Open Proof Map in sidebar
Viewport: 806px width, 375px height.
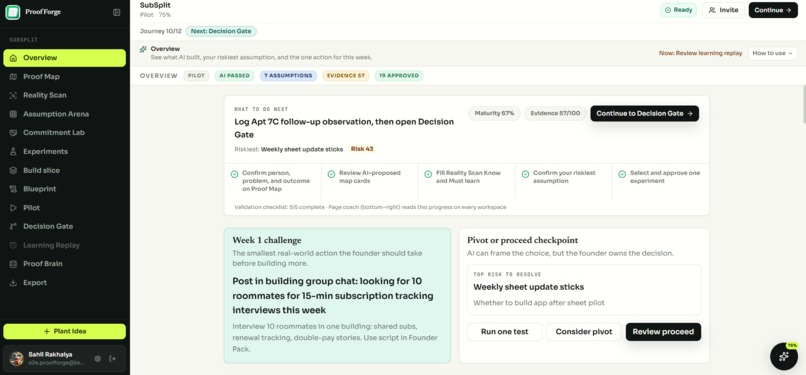point(64,77)
